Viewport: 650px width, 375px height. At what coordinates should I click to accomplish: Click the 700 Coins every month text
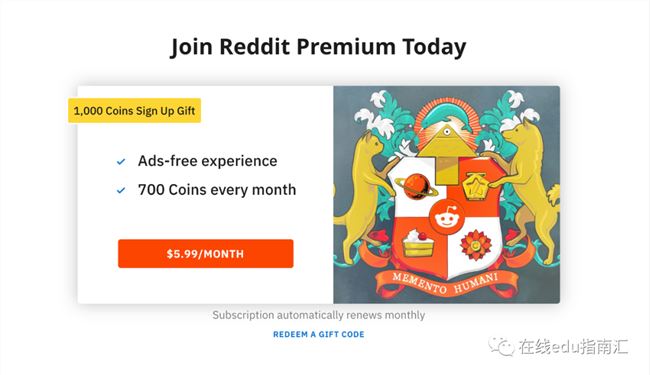[217, 190]
